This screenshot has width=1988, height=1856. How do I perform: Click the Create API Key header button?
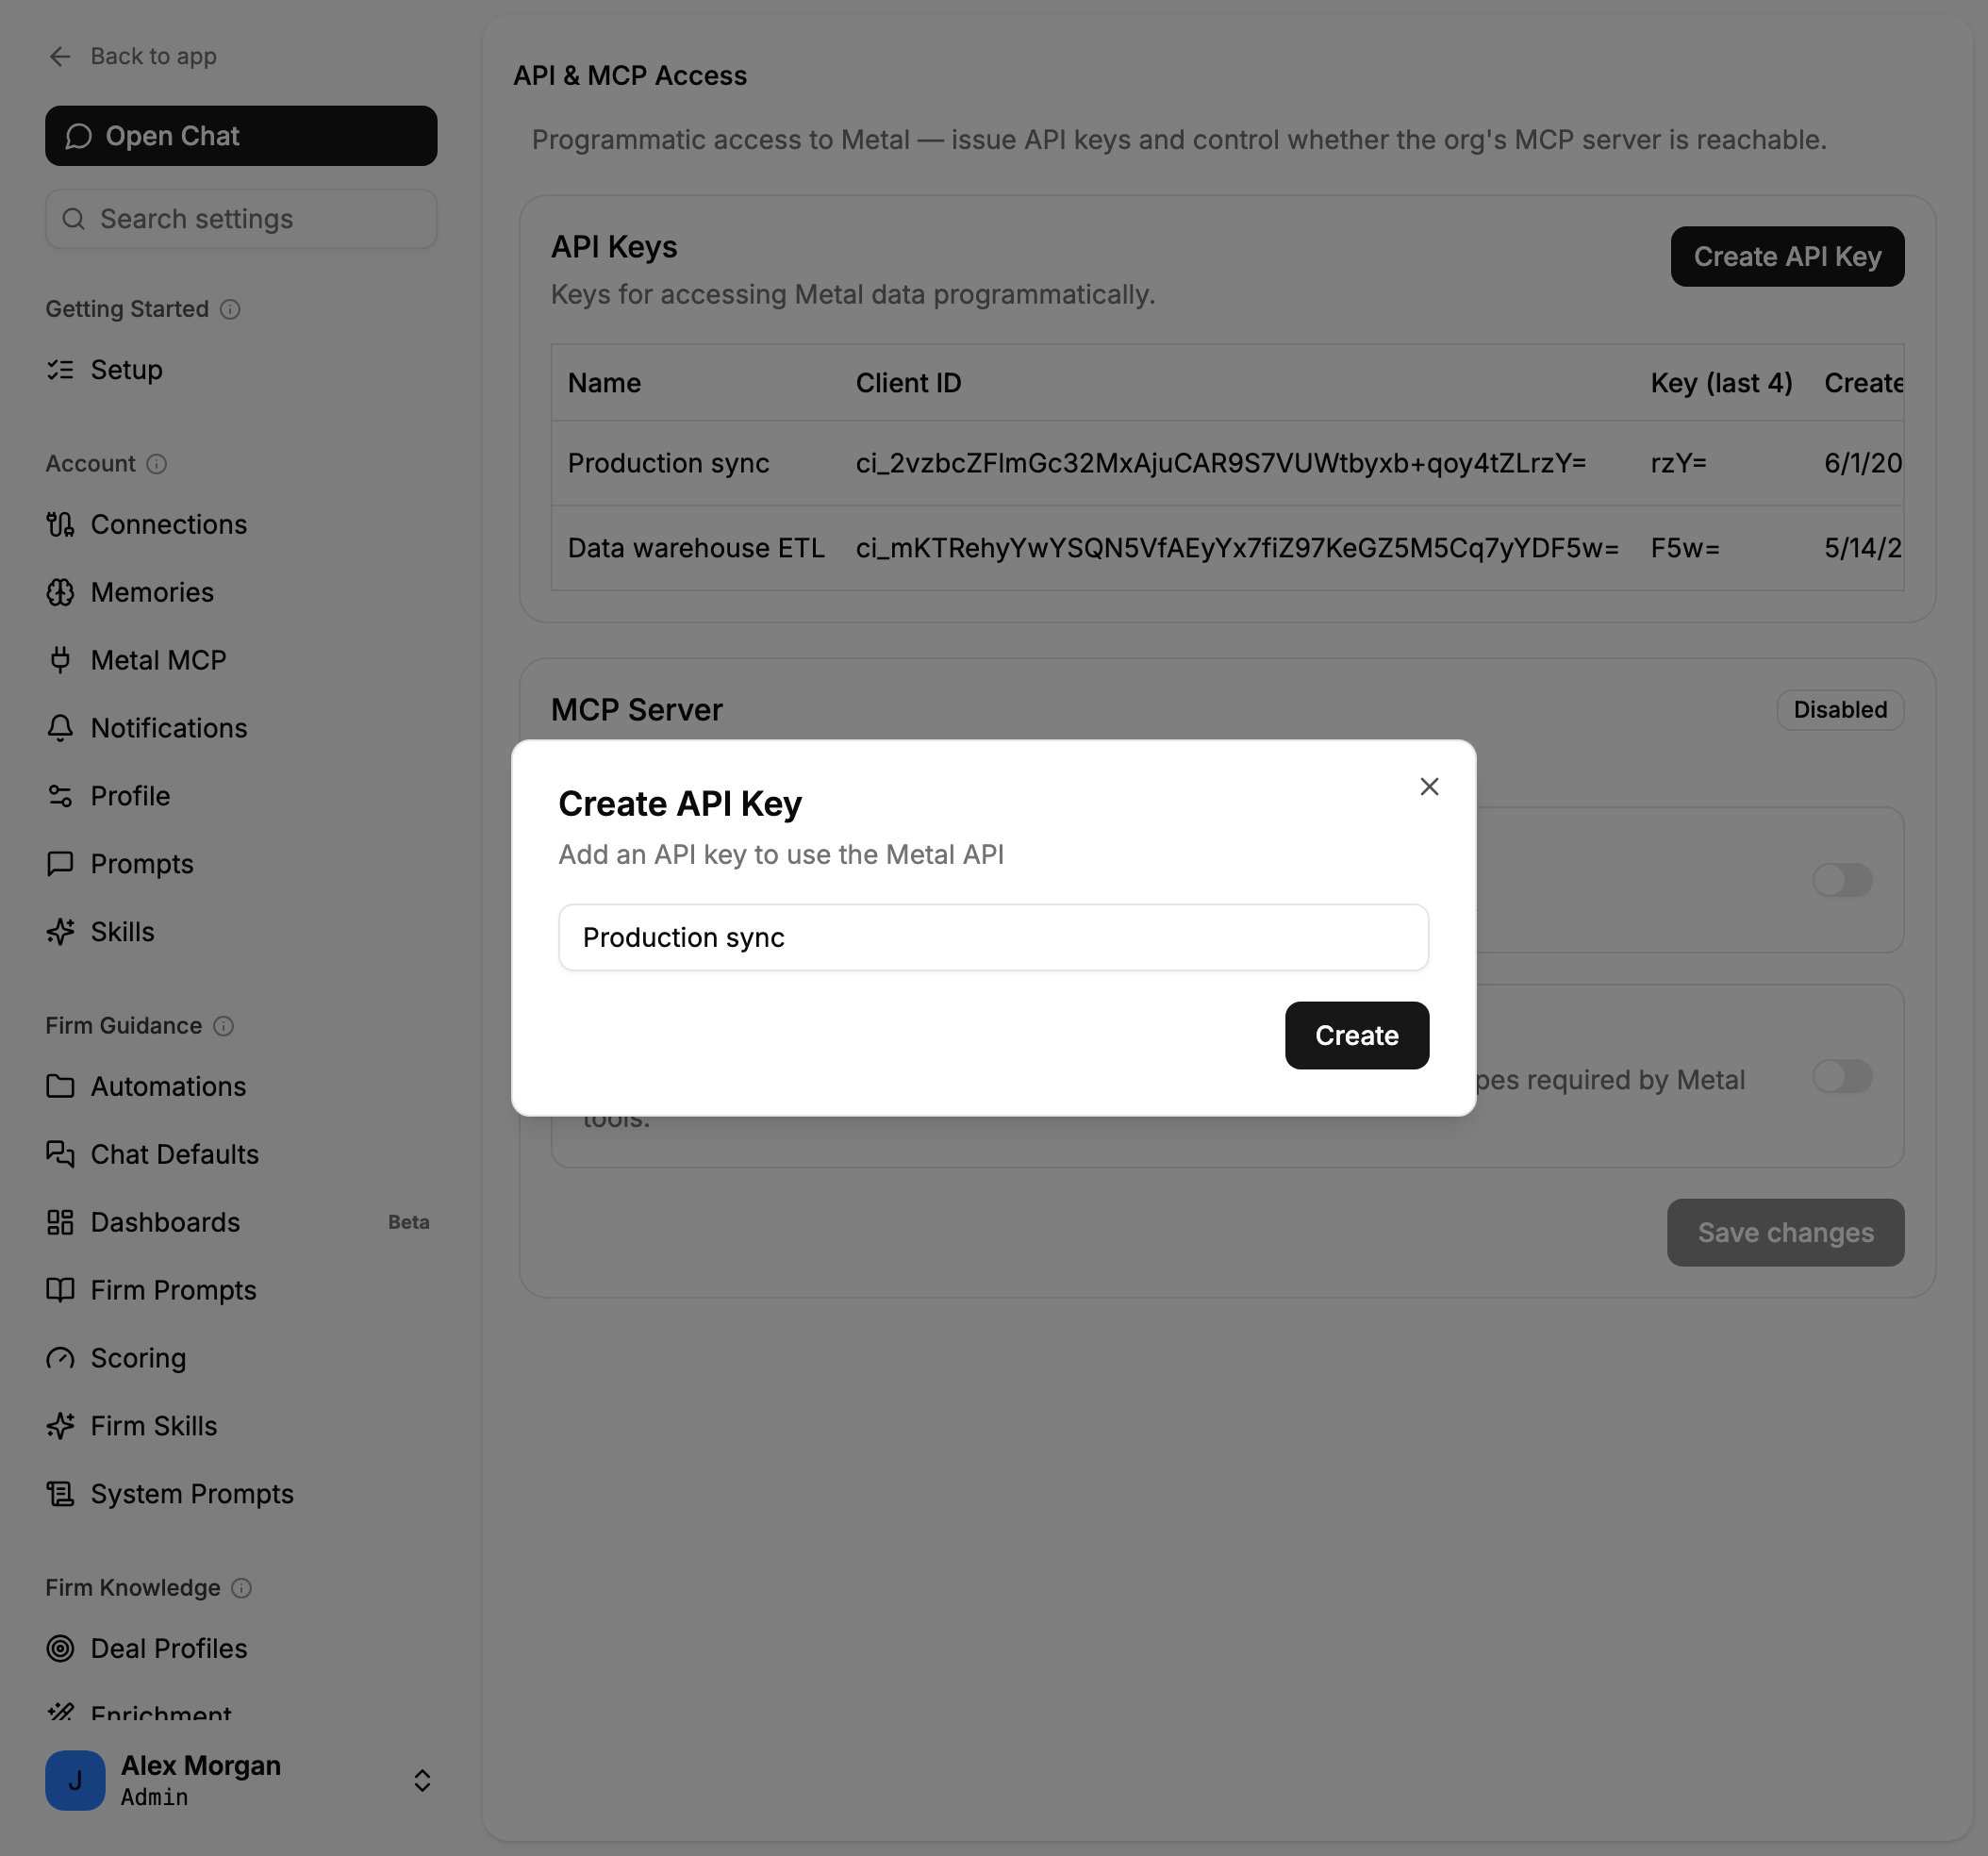(1787, 257)
